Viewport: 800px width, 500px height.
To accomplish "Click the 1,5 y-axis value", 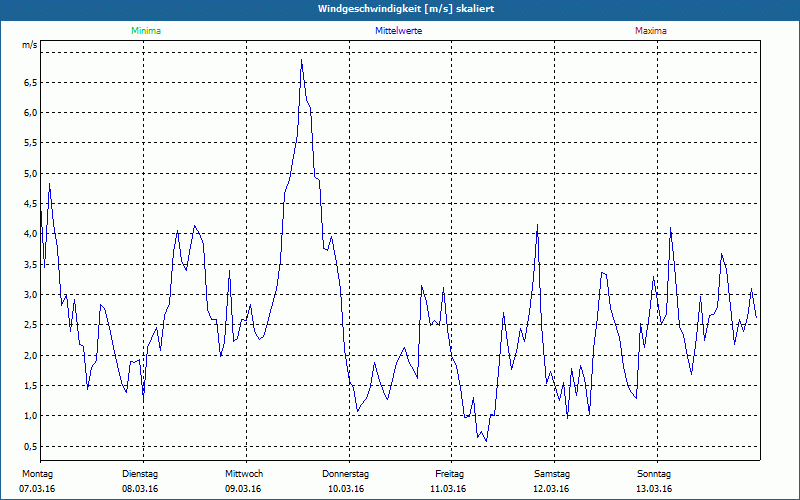I will pyautogui.click(x=31, y=386).
